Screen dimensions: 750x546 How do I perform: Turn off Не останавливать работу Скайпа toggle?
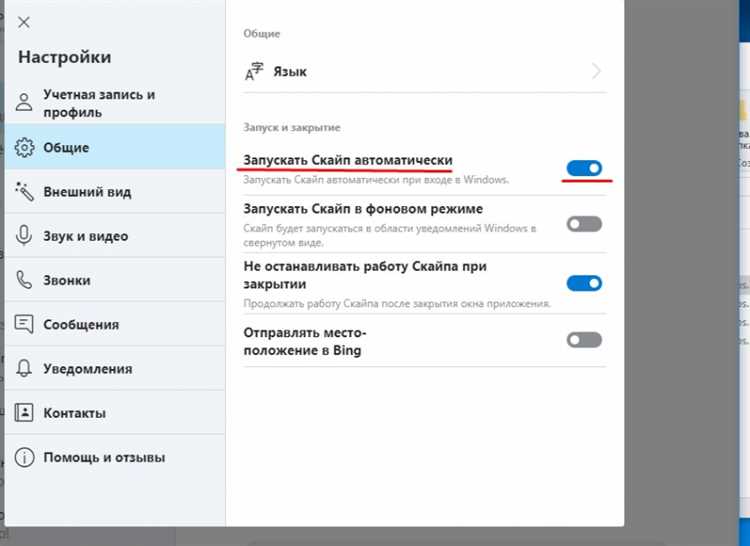[x=584, y=284]
